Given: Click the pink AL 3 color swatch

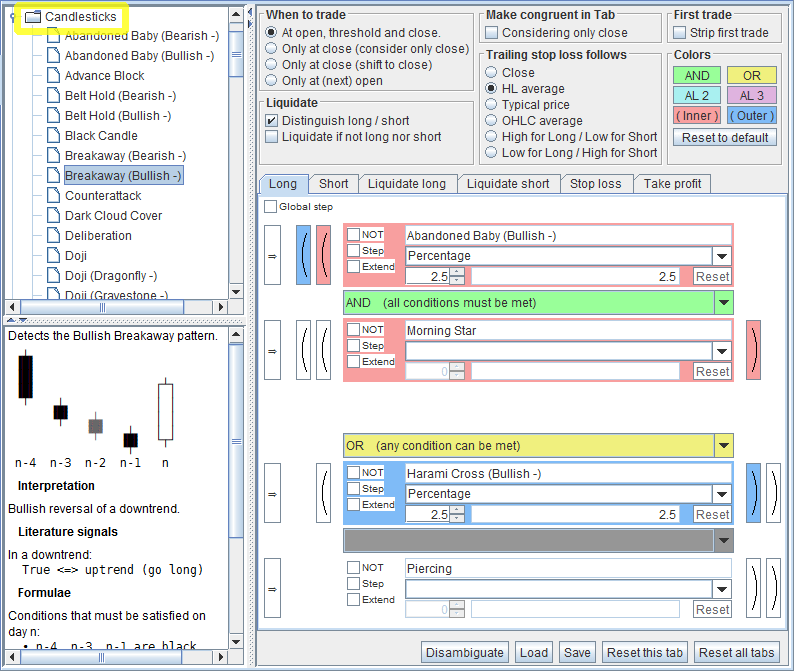Looking at the screenshot, I should [x=751, y=95].
